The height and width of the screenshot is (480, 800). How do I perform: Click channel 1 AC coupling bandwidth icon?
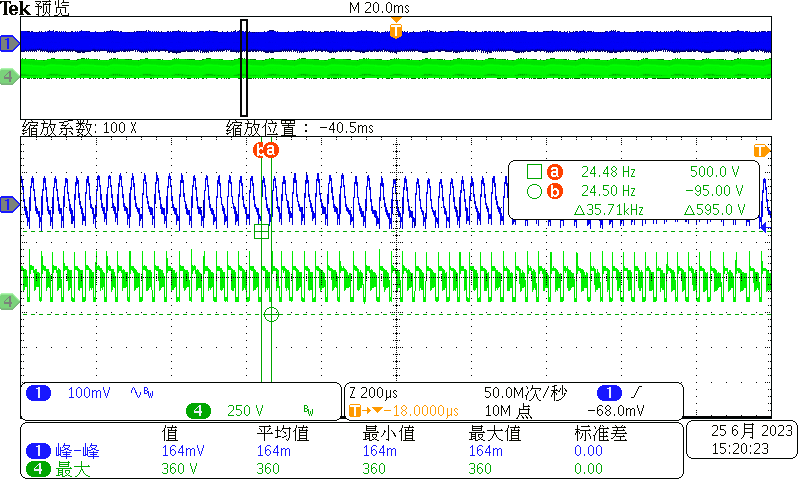click(x=142, y=392)
